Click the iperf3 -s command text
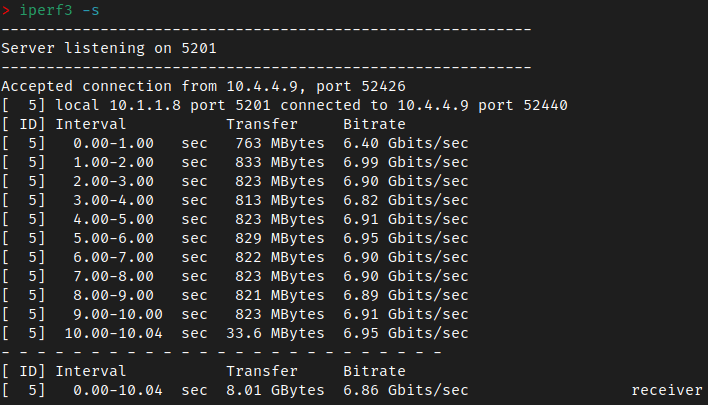 [x=59, y=11]
